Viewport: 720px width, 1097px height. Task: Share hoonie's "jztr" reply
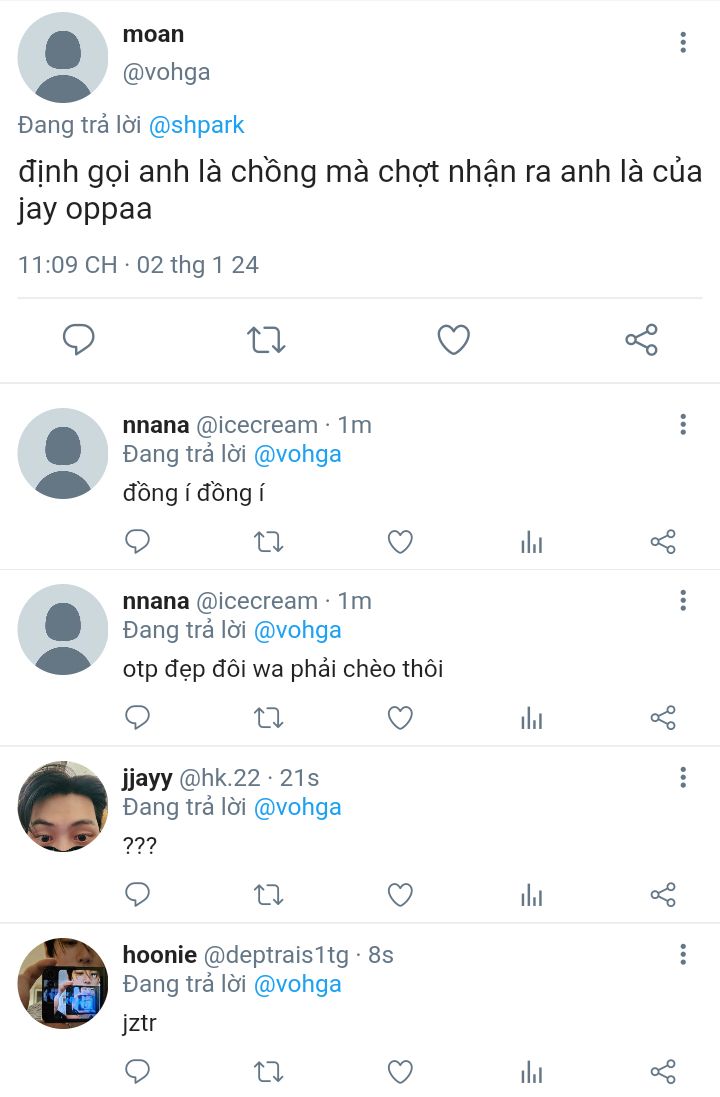(x=663, y=1072)
